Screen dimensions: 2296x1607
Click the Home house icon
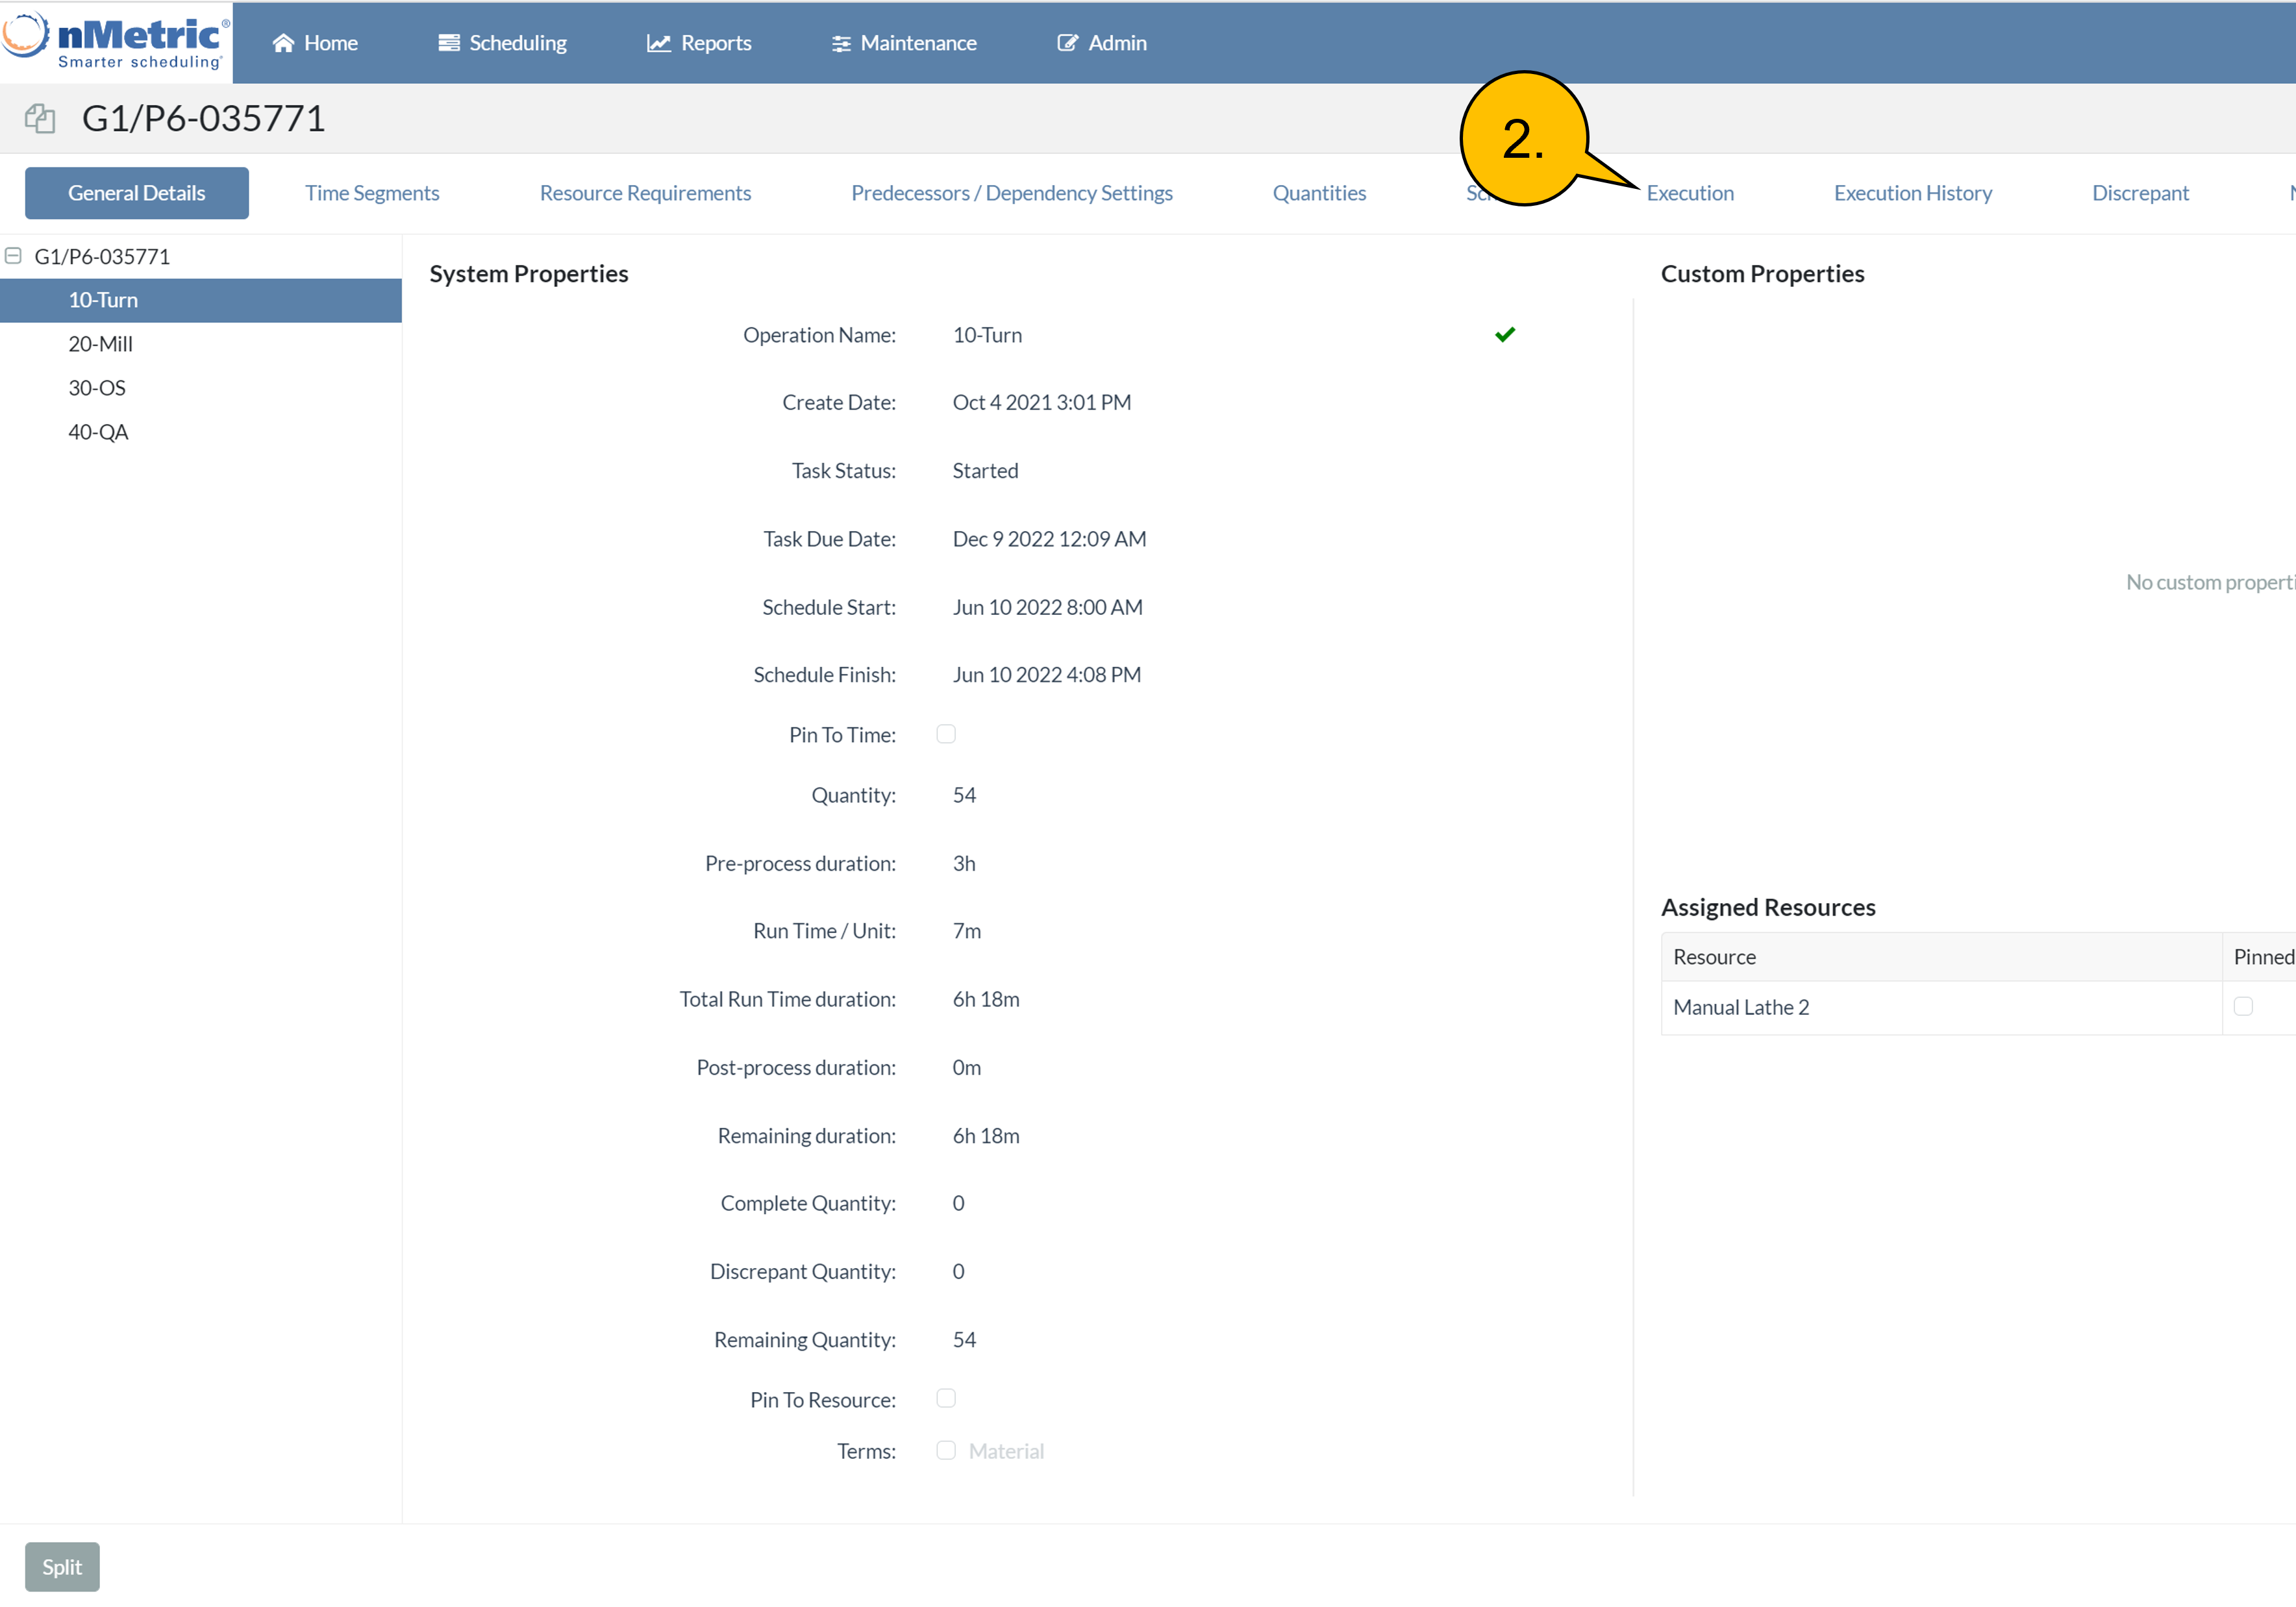tap(283, 43)
